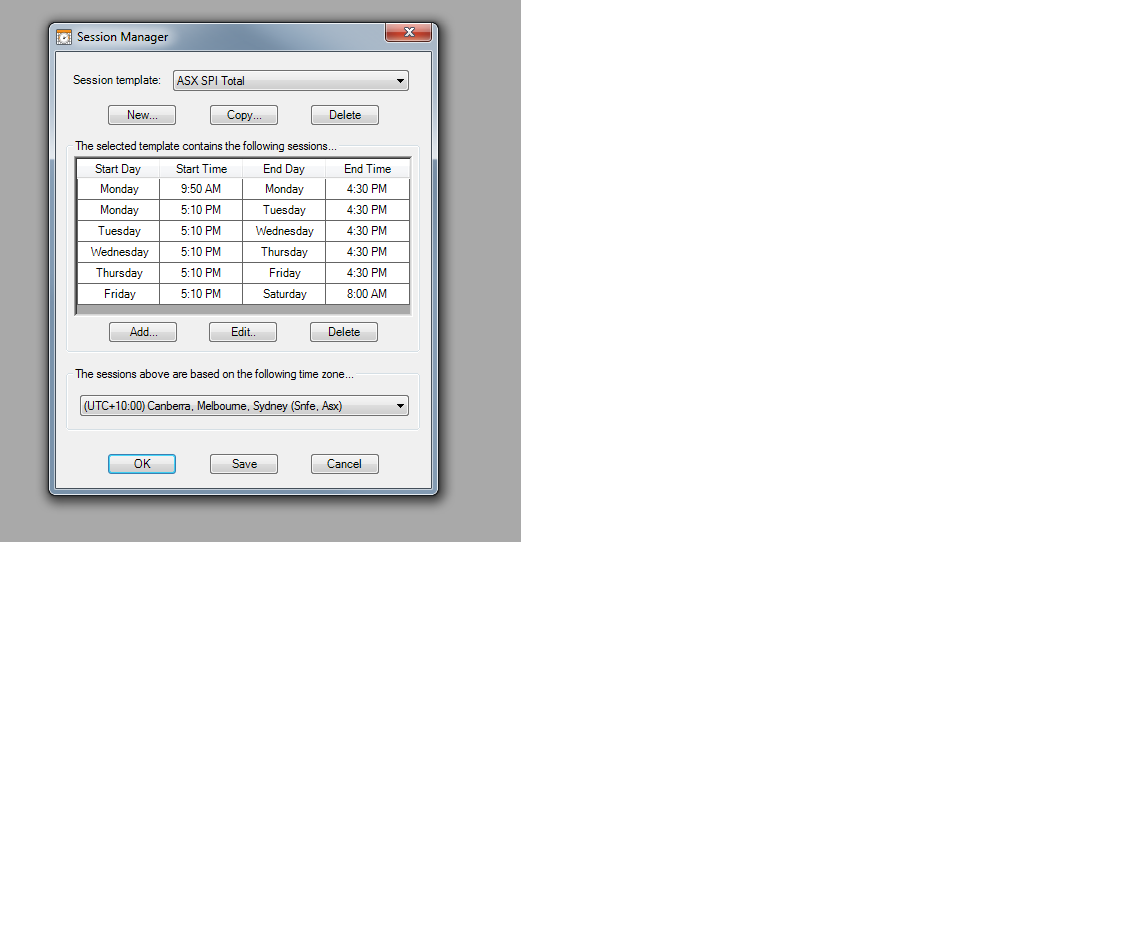Click the Start Time column header
The height and width of the screenshot is (936, 1145).
201,169
